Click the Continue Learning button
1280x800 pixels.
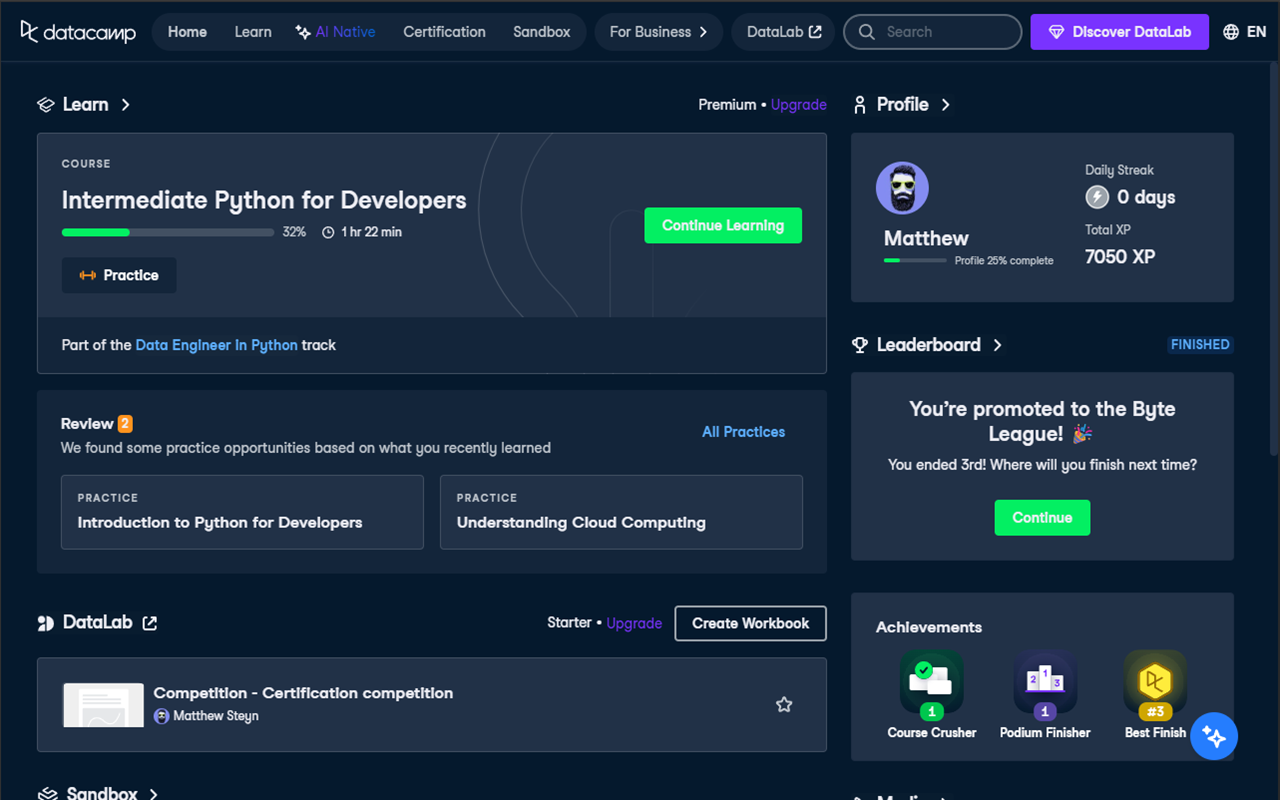click(723, 225)
